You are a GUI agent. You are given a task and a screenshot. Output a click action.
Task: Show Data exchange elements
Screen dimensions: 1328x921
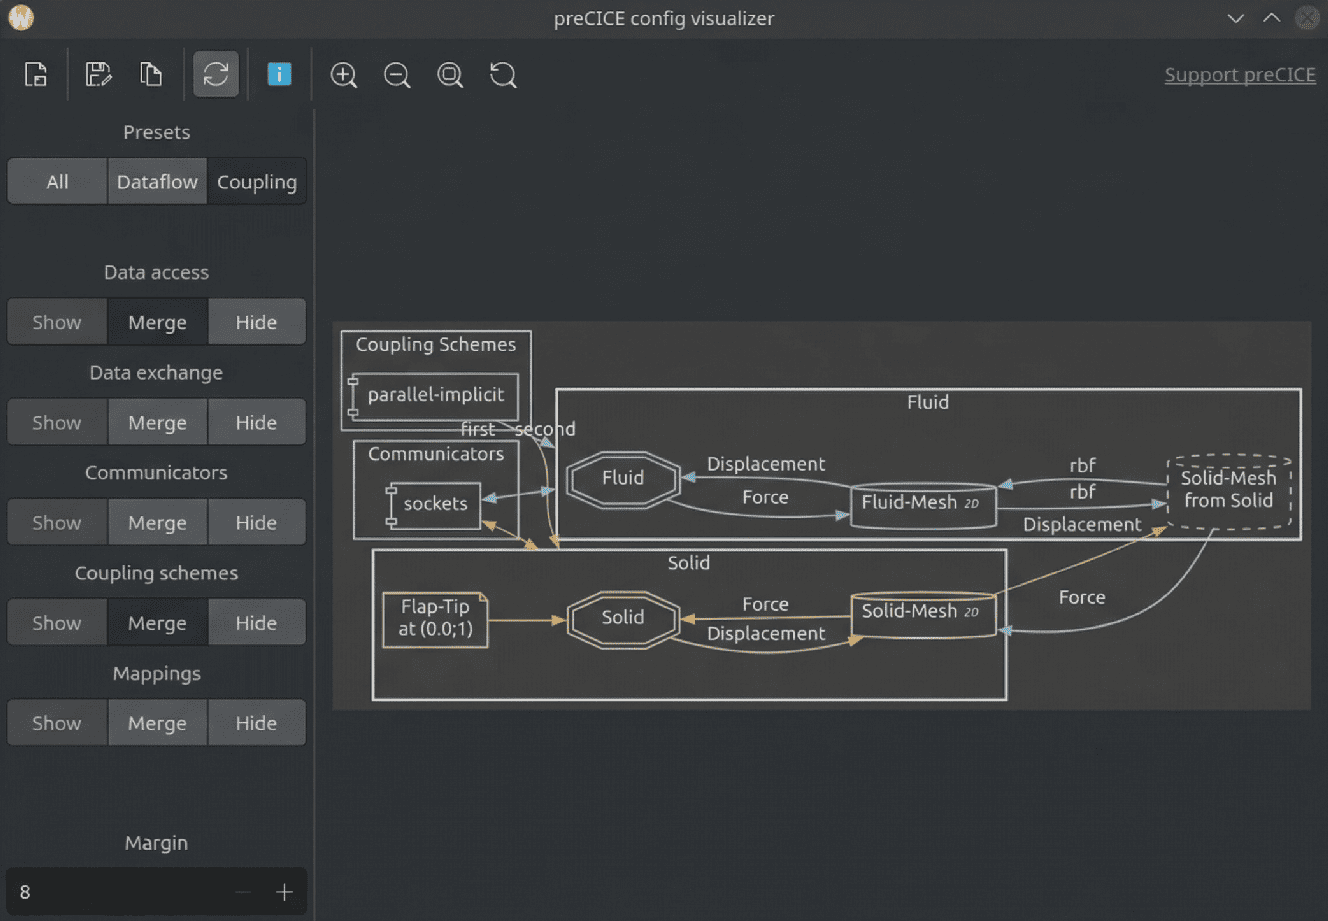click(56, 421)
